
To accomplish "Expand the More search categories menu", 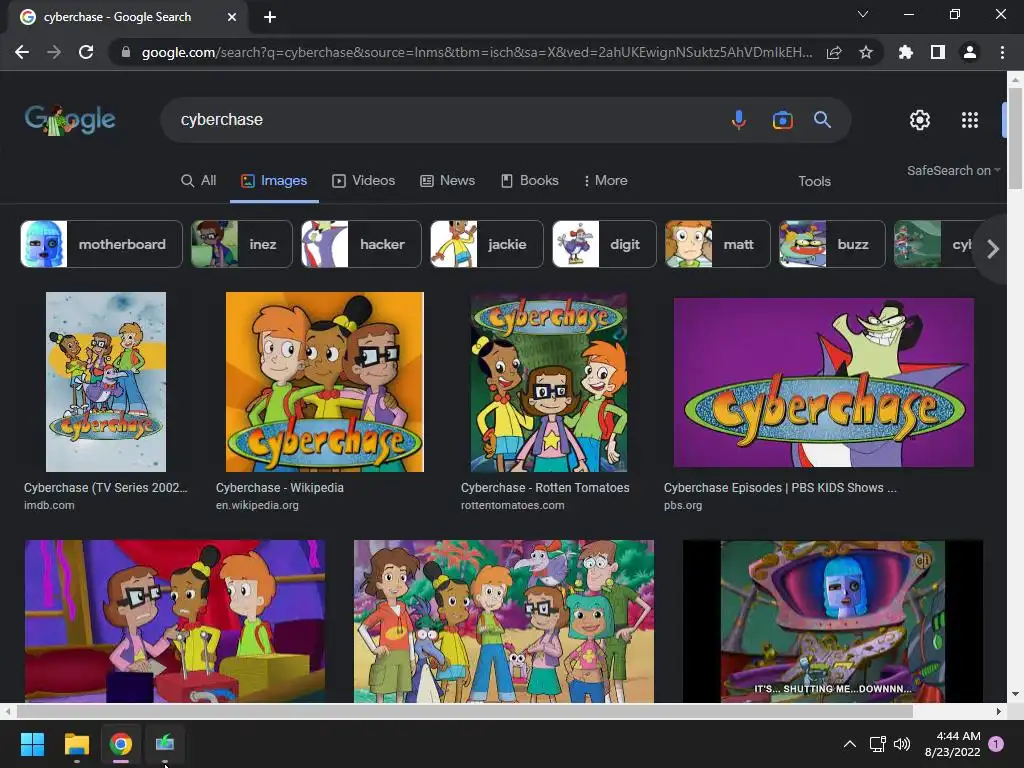I will pyautogui.click(x=605, y=181).
